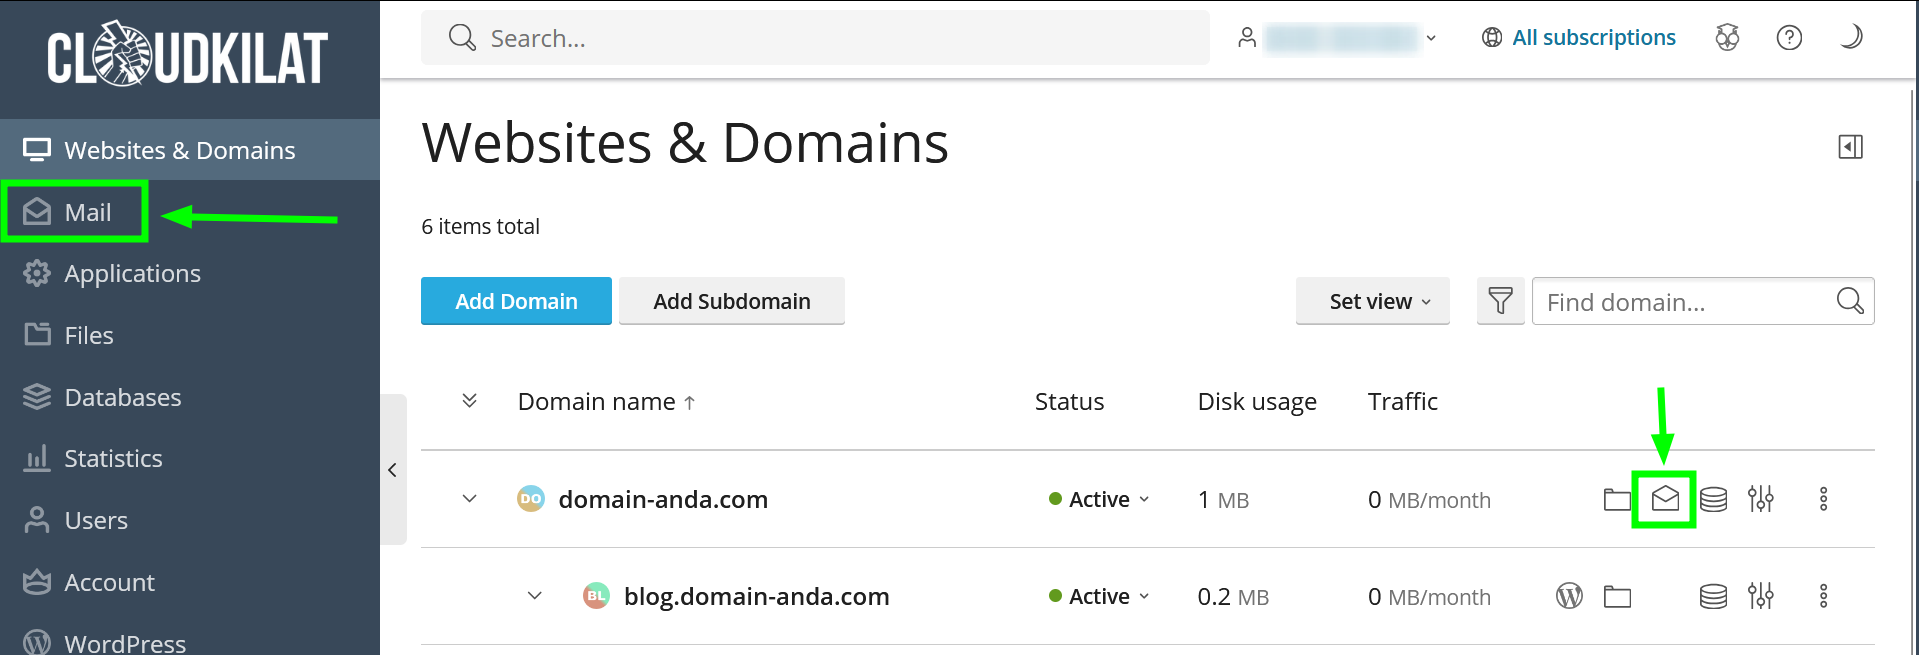1919x655 pixels.
Task: Open Websites & Domains in sidebar
Action: [190, 150]
